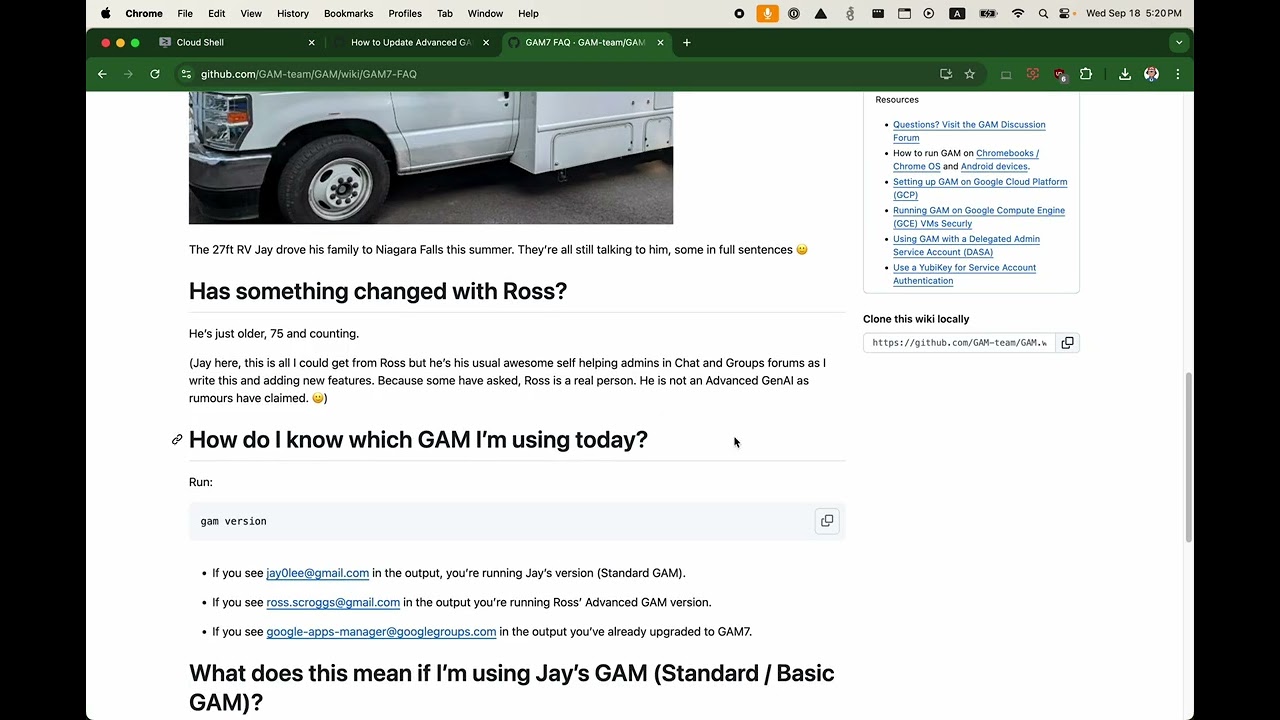Close the Cloud Shell tab
Image resolution: width=1280 pixels, height=720 pixels.
(311, 43)
